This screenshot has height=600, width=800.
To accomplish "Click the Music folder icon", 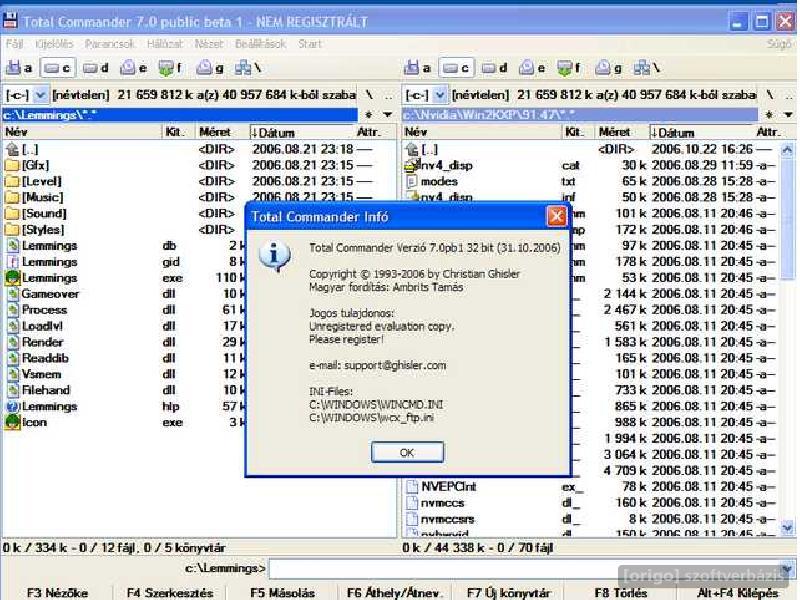I will point(12,197).
